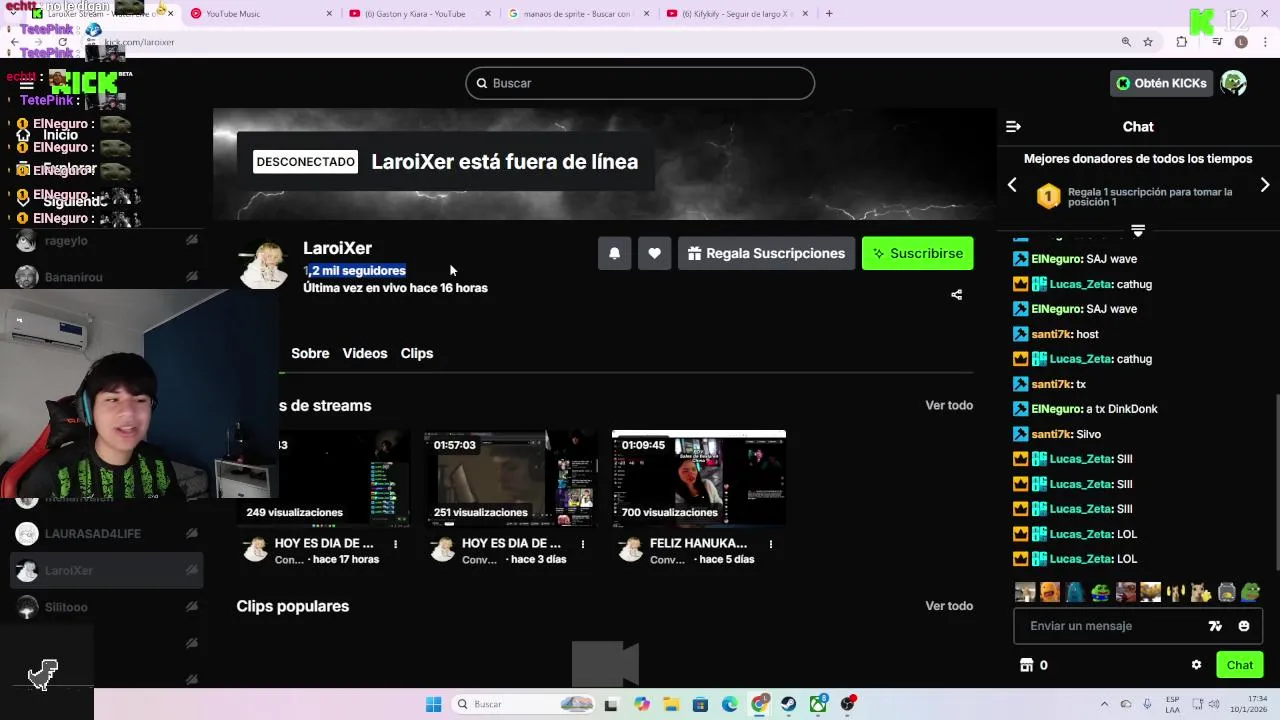The height and width of the screenshot is (720, 1280).
Task: Share the channel using the share icon
Action: click(x=956, y=295)
